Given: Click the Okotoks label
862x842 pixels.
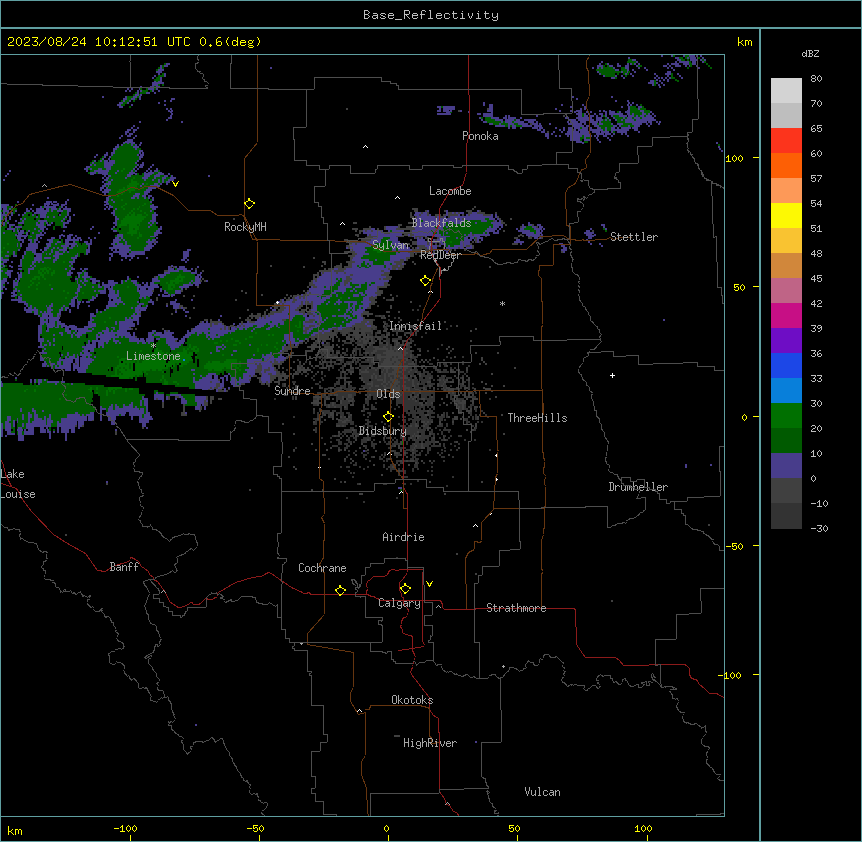Looking at the screenshot, I should [412, 700].
